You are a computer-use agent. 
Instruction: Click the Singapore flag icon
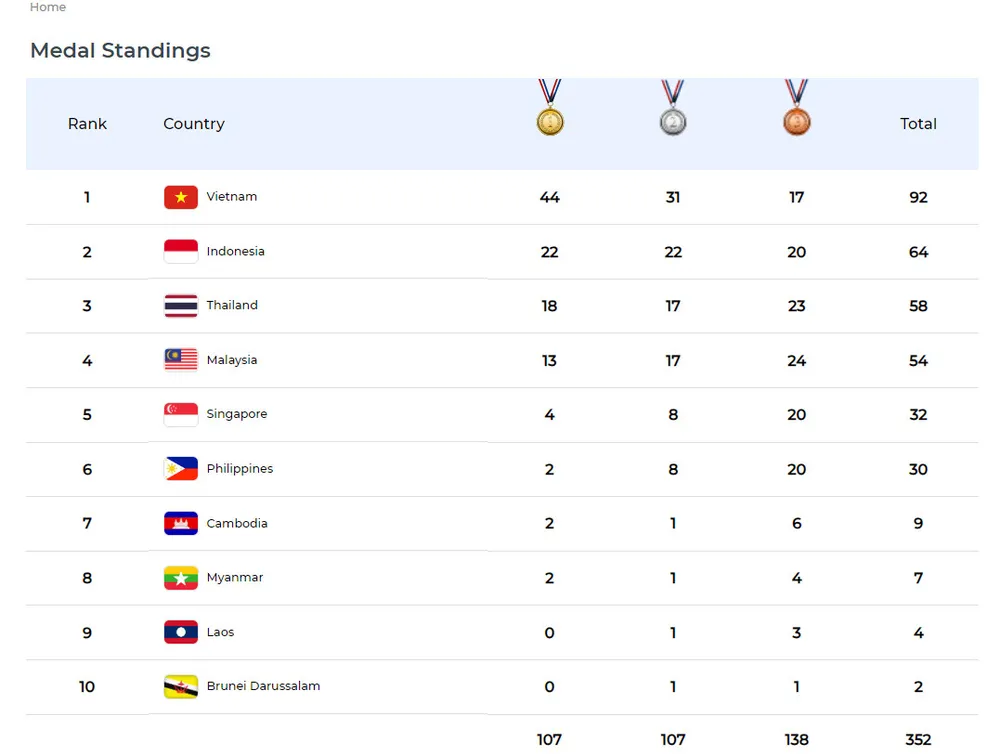click(x=181, y=415)
